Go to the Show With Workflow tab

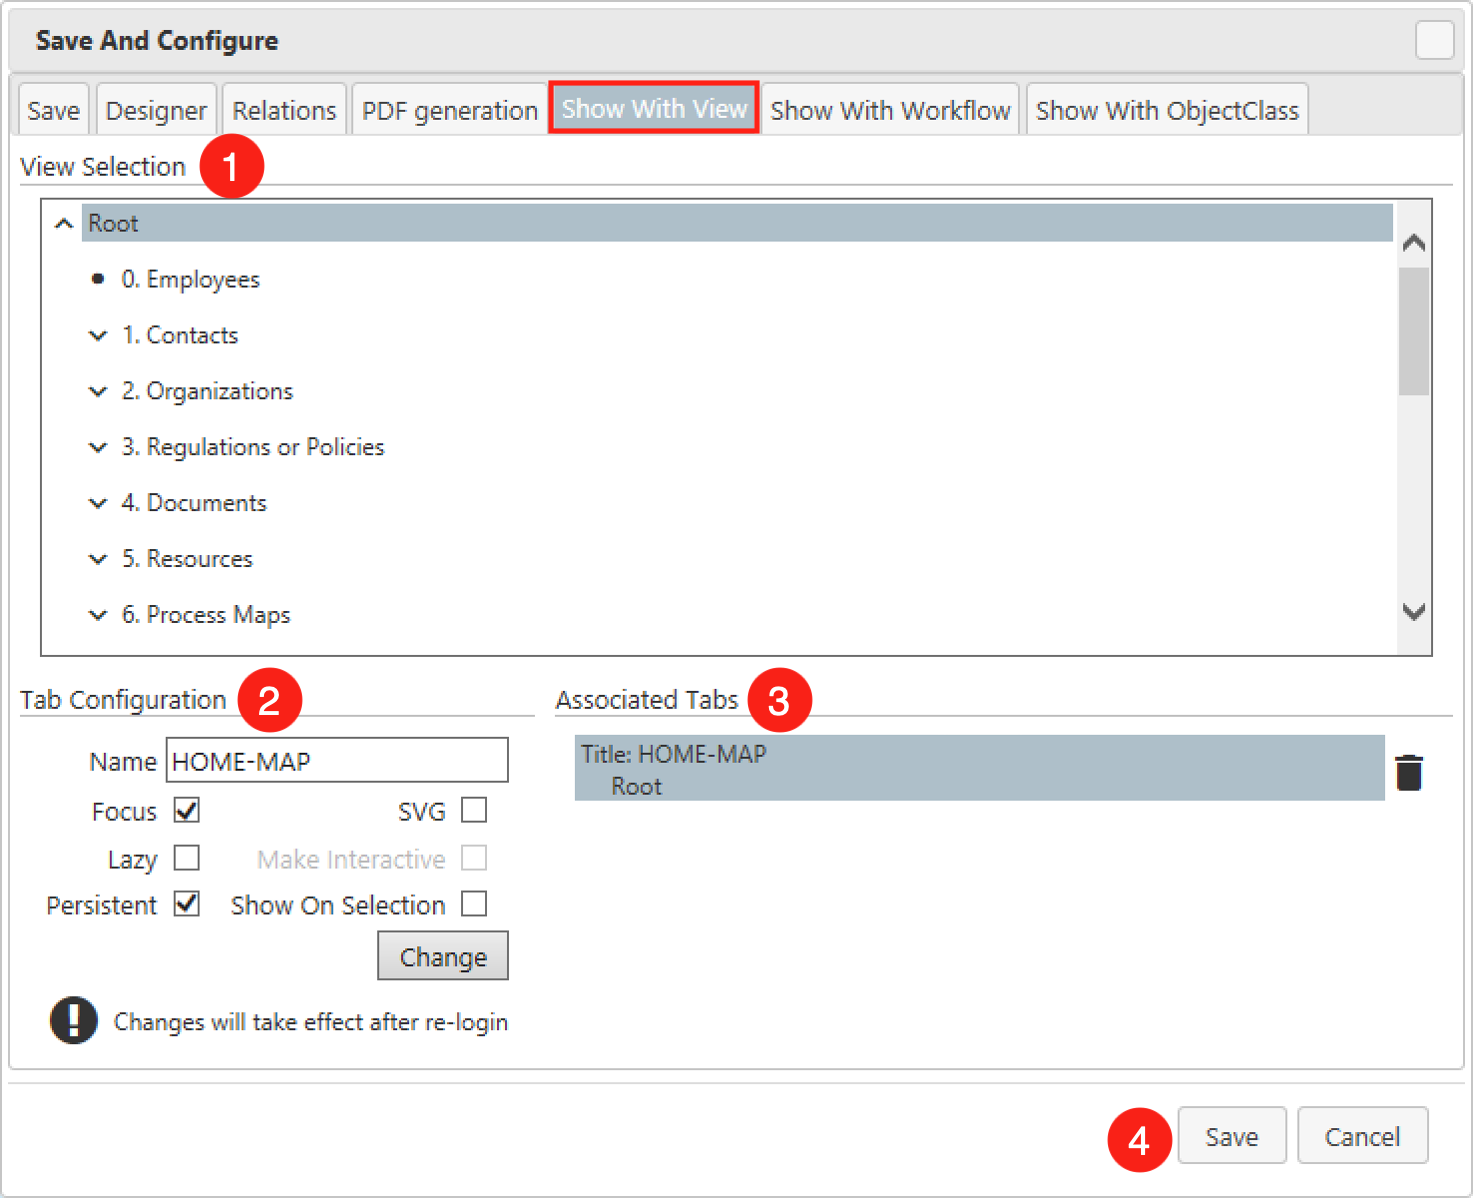(890, 110)
